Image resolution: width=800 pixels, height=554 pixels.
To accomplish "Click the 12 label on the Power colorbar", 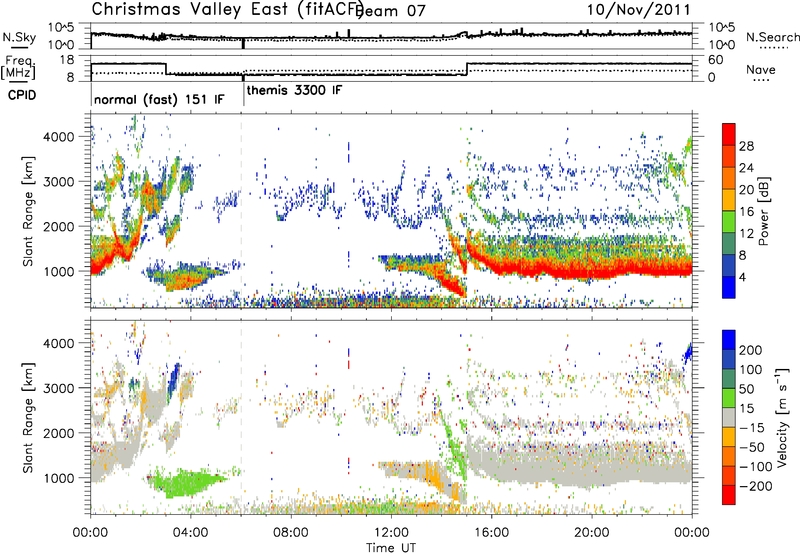I will pos(746,234).
